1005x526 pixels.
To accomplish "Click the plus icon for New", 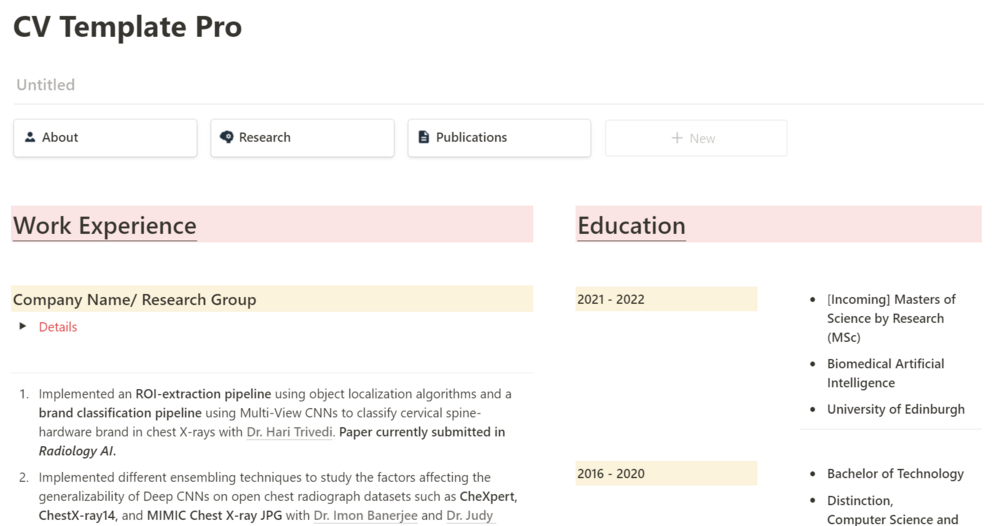I will 677,138.
